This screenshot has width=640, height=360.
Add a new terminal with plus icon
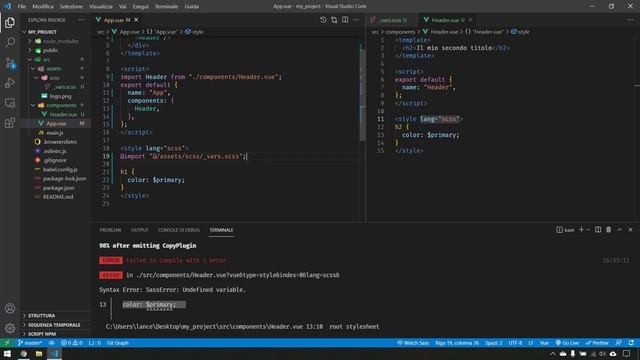click(x=581, y=230)
